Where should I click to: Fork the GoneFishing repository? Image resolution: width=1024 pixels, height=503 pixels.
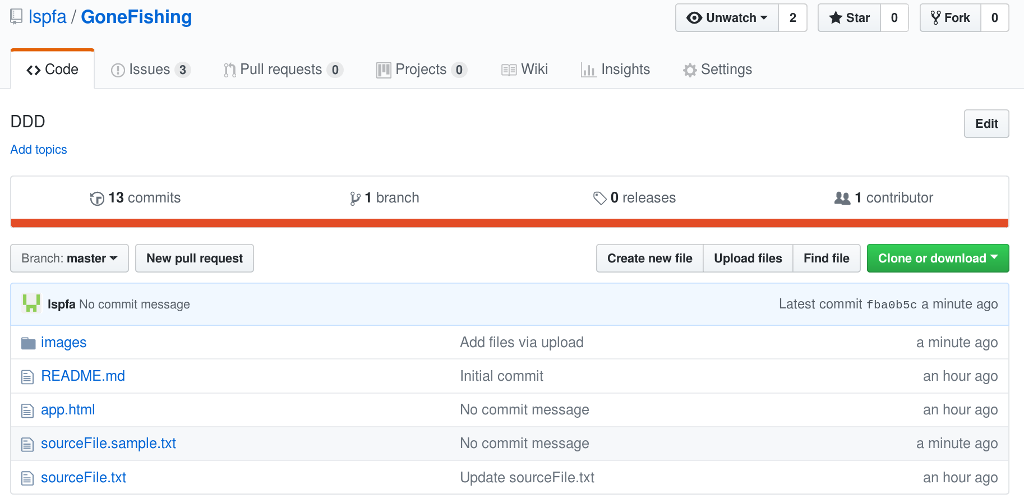tap(950, 18)
